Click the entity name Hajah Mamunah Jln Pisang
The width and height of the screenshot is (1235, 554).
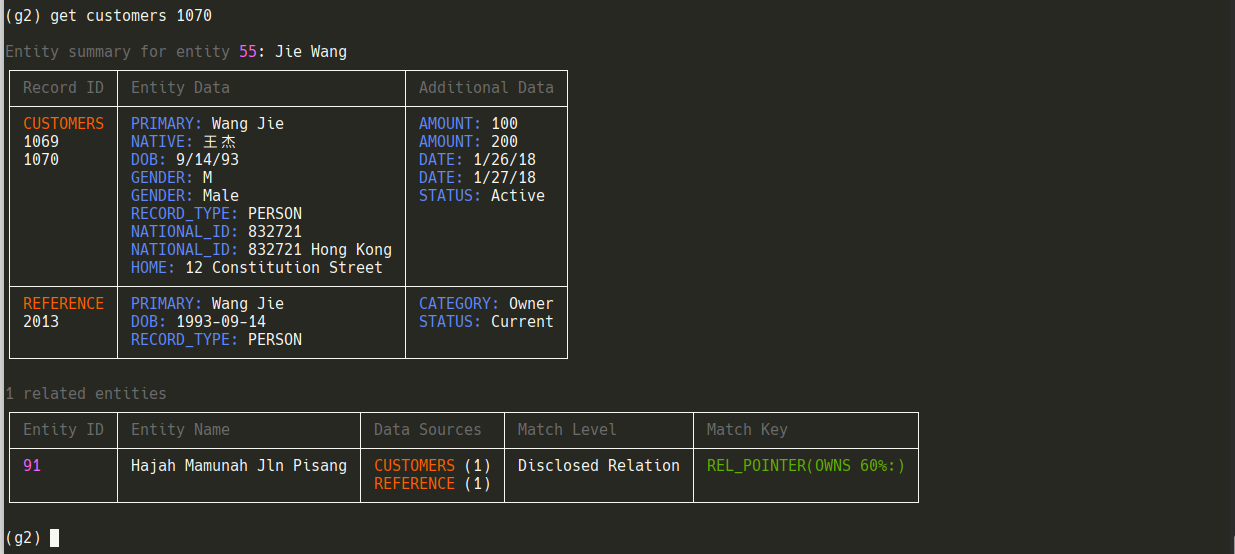(x=239, y=466)
